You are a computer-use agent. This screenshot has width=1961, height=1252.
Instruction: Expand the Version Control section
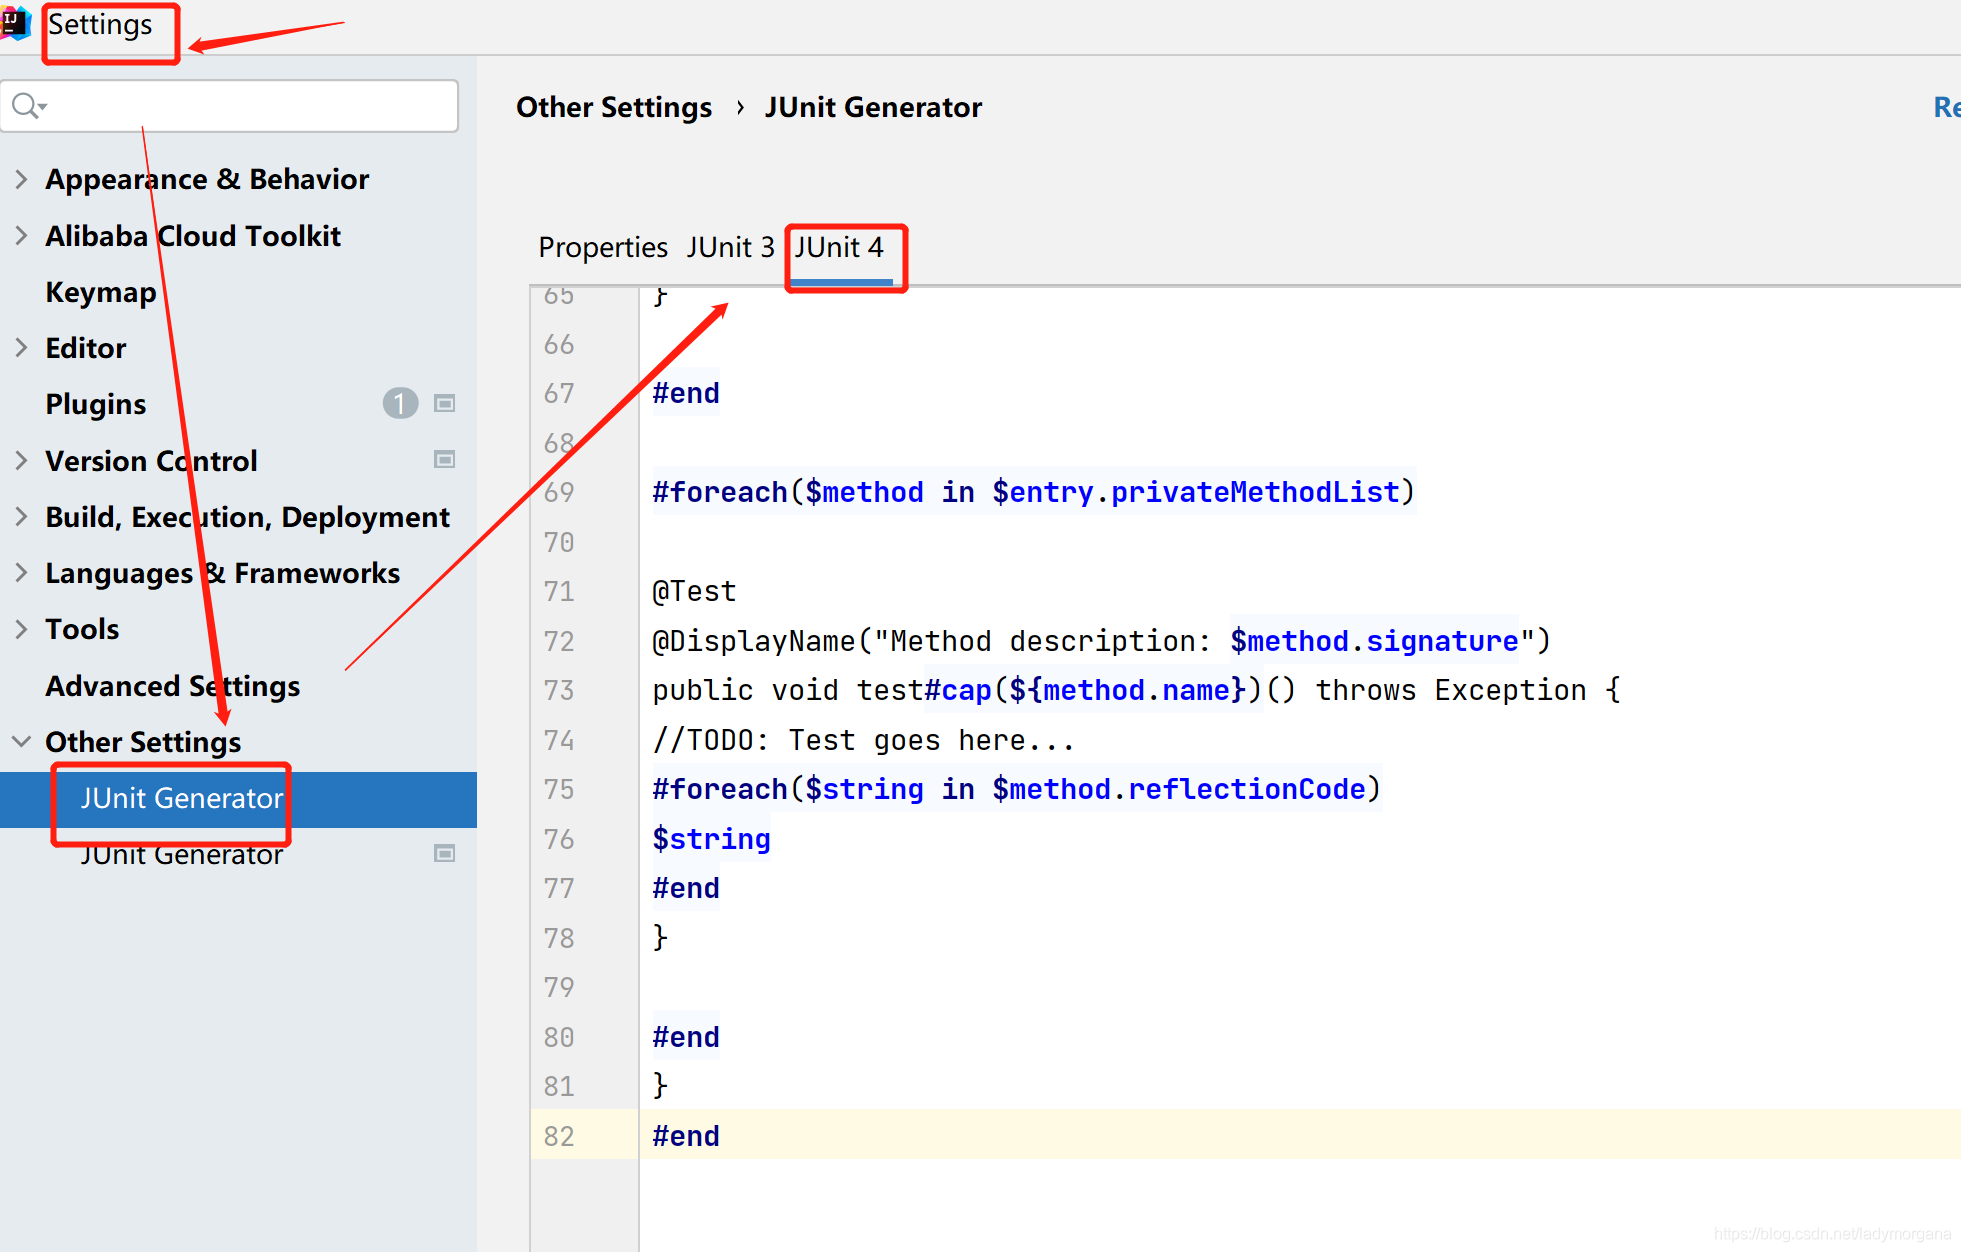coord(22,459)
